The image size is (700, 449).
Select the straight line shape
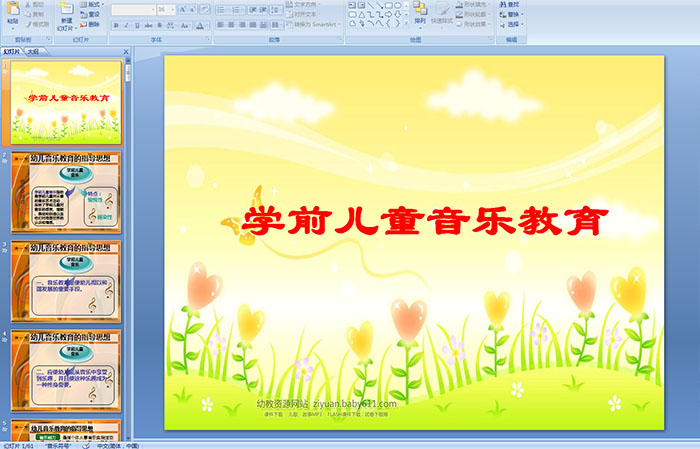point(371,5)
